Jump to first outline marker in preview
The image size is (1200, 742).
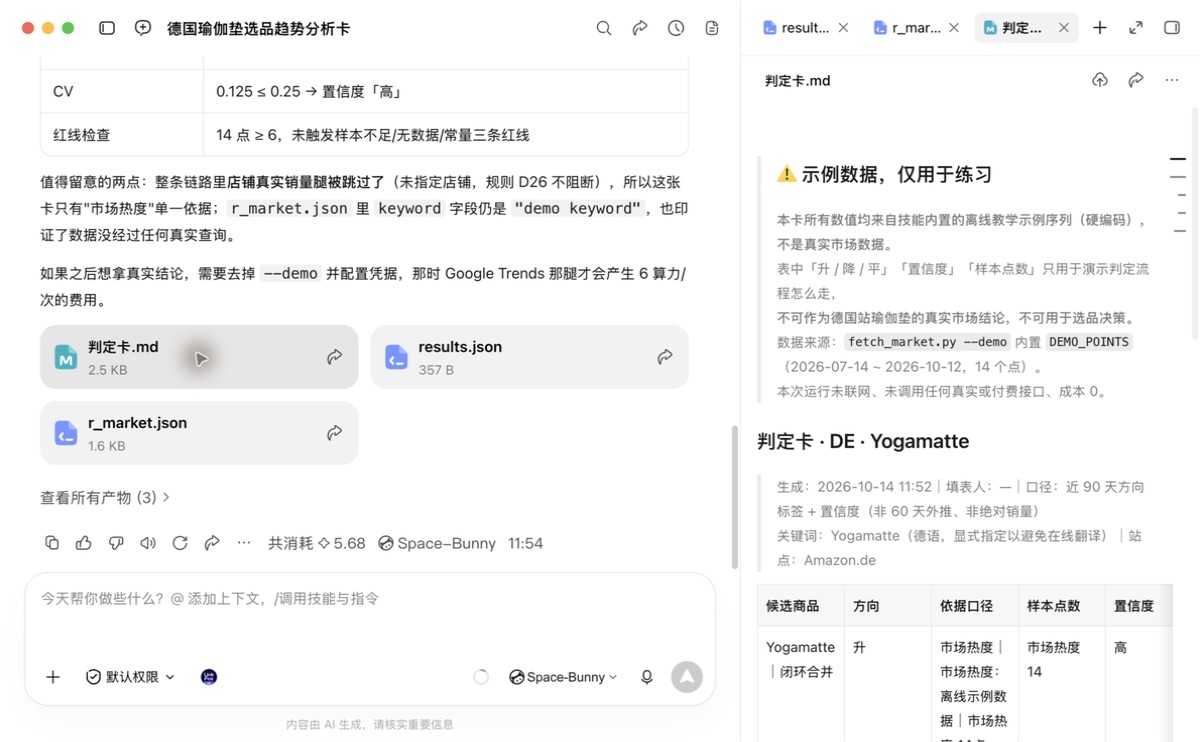coord(1178,159)
